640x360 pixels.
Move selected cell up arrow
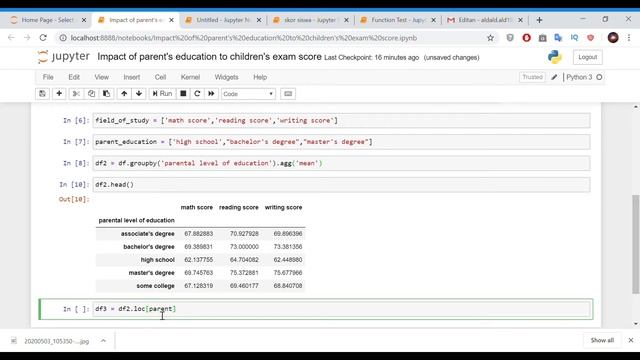tap(124, 94)
